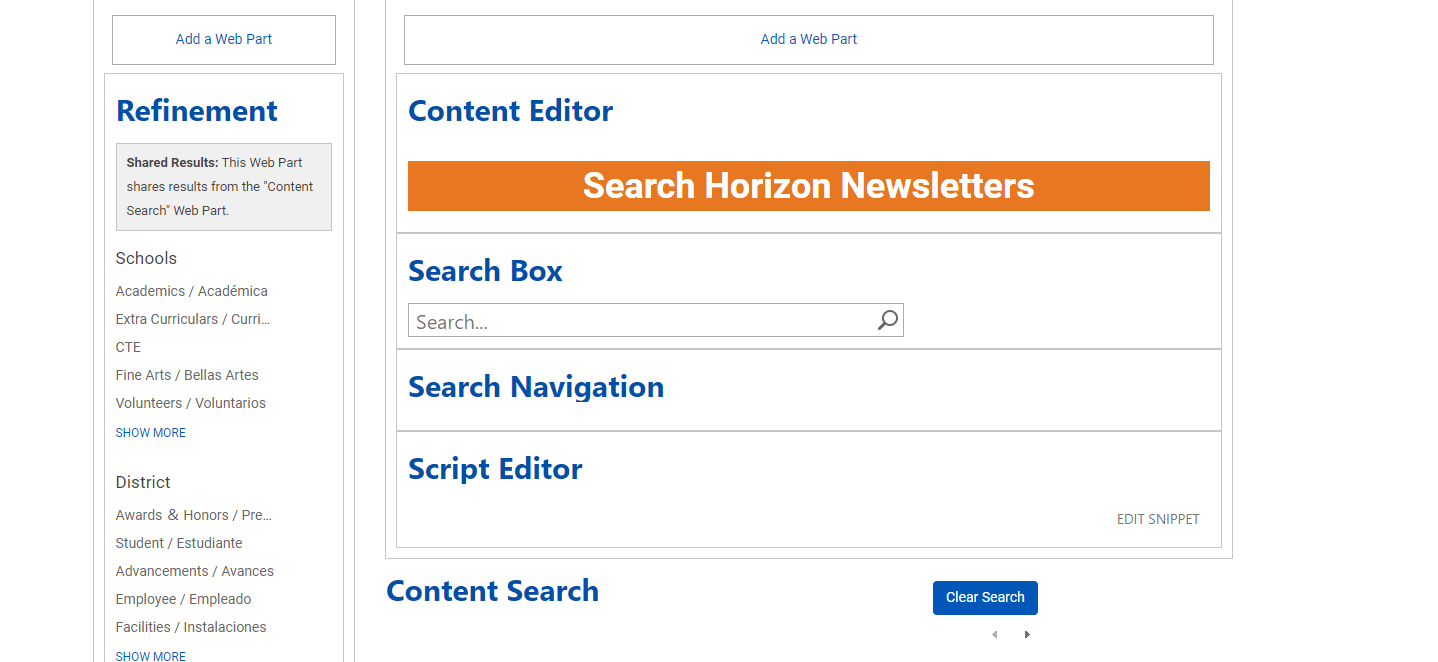Viewport: 1438px width, 662px height.
Task: Click Add a Web Part in the left zone
Action: pos(223,39)
